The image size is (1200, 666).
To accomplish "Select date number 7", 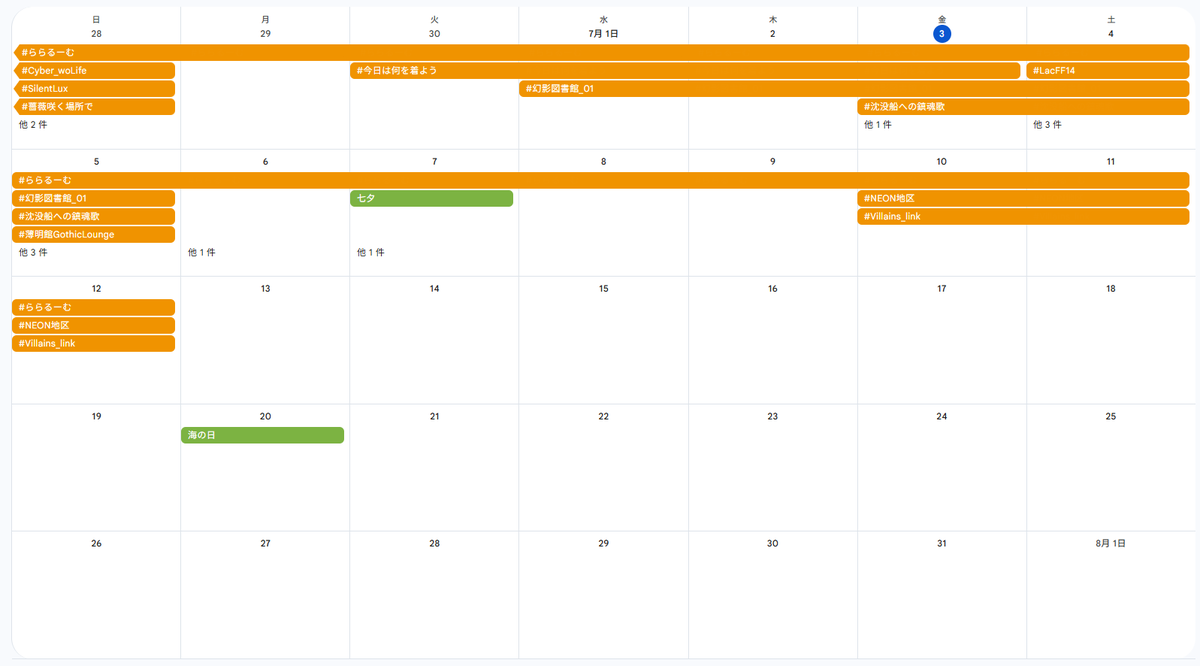I will (434, 162).
